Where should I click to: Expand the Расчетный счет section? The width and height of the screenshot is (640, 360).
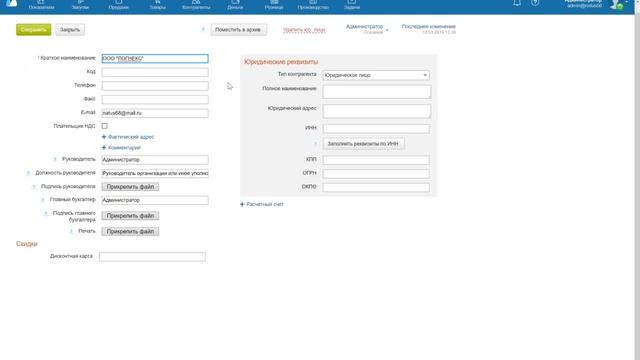tap(262, 204)
